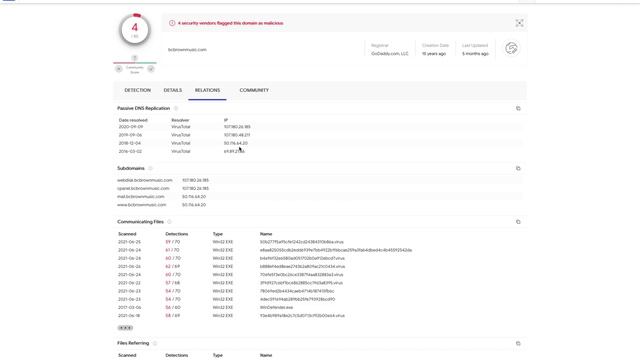Click the 58 / 69 detections value

[173, 316]
